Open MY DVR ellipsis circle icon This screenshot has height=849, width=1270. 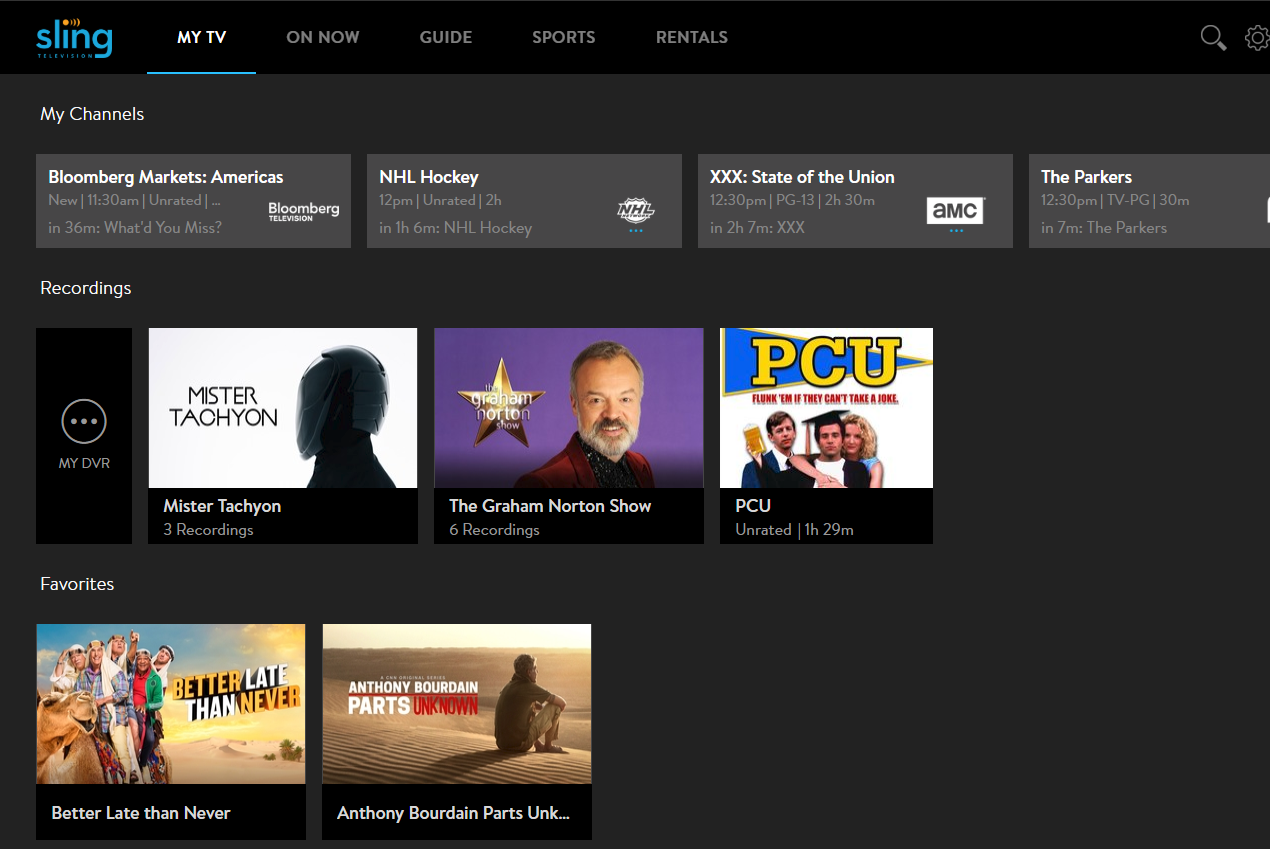click(84, 421)
